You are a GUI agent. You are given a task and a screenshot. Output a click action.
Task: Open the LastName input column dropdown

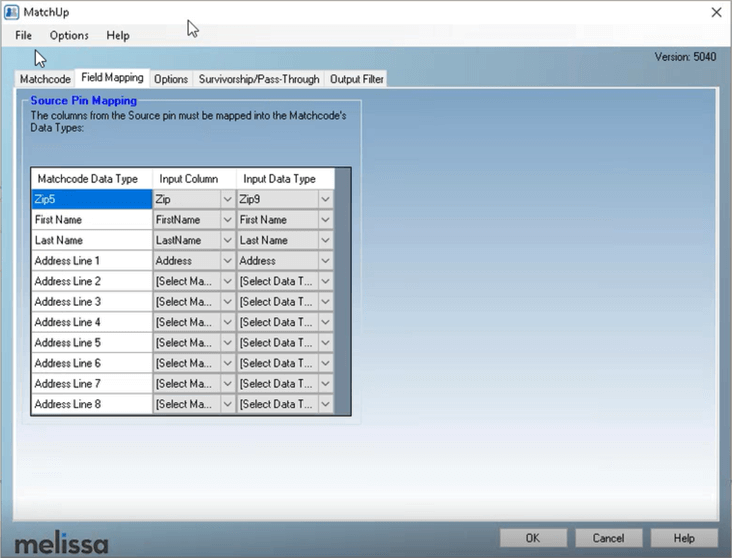click(227, 240)
